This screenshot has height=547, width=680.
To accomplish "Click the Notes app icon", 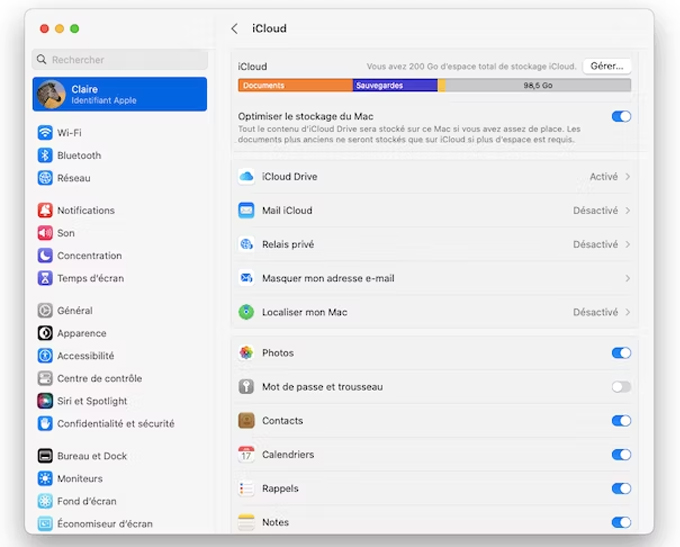I will click(246, 522).
